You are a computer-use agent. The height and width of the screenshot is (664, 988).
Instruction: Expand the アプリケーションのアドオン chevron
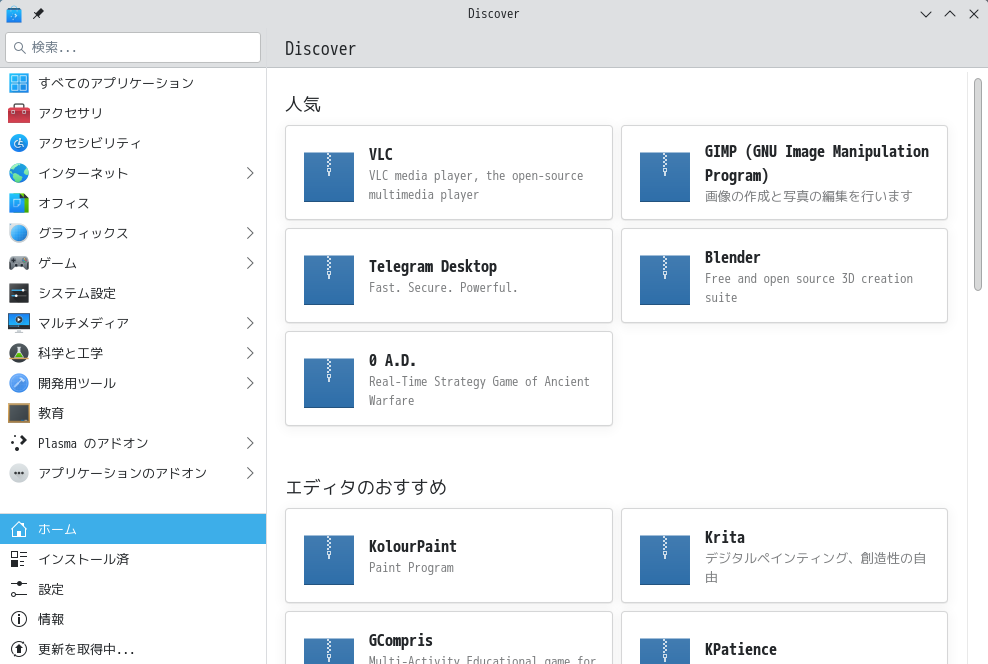pyautogui.click(x=250, y=473)
